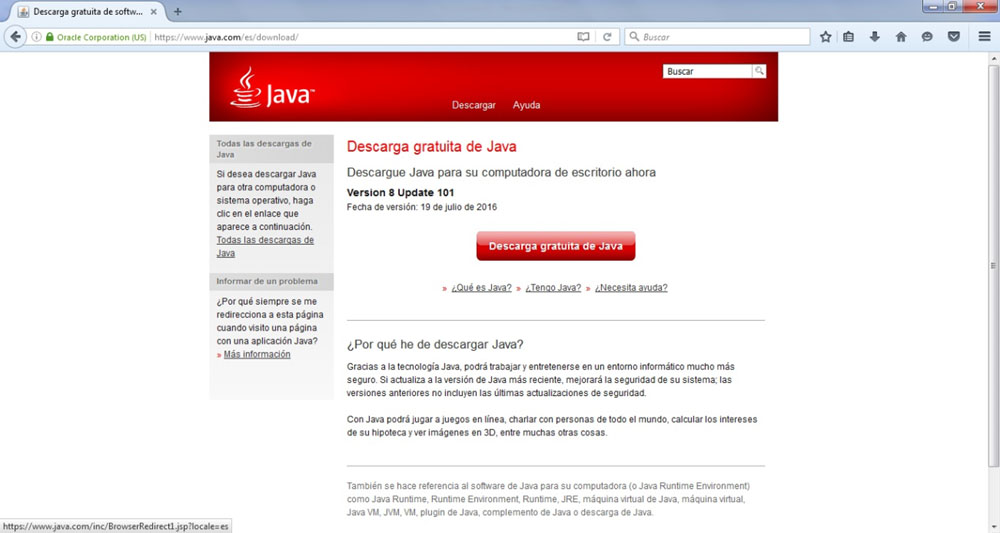Open the chat bubble toolbar icon

click(927, 37)
